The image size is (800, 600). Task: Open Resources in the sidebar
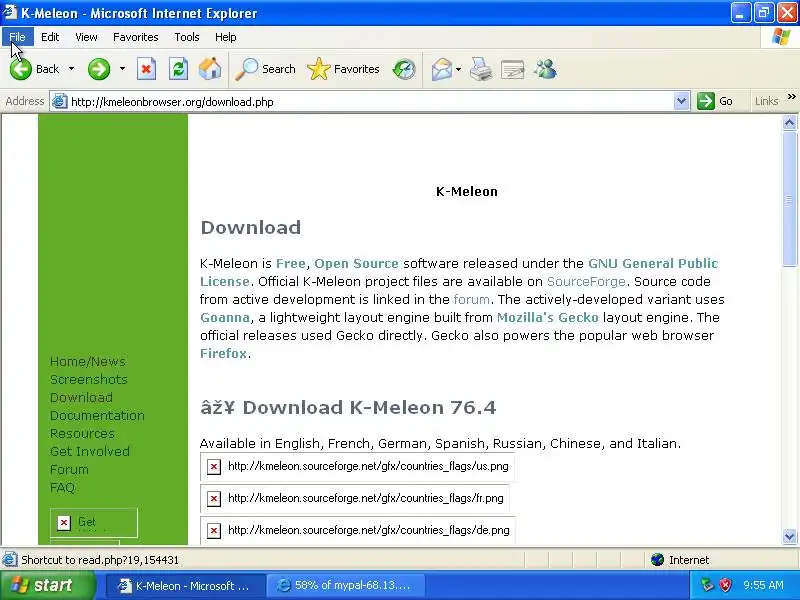82,434
